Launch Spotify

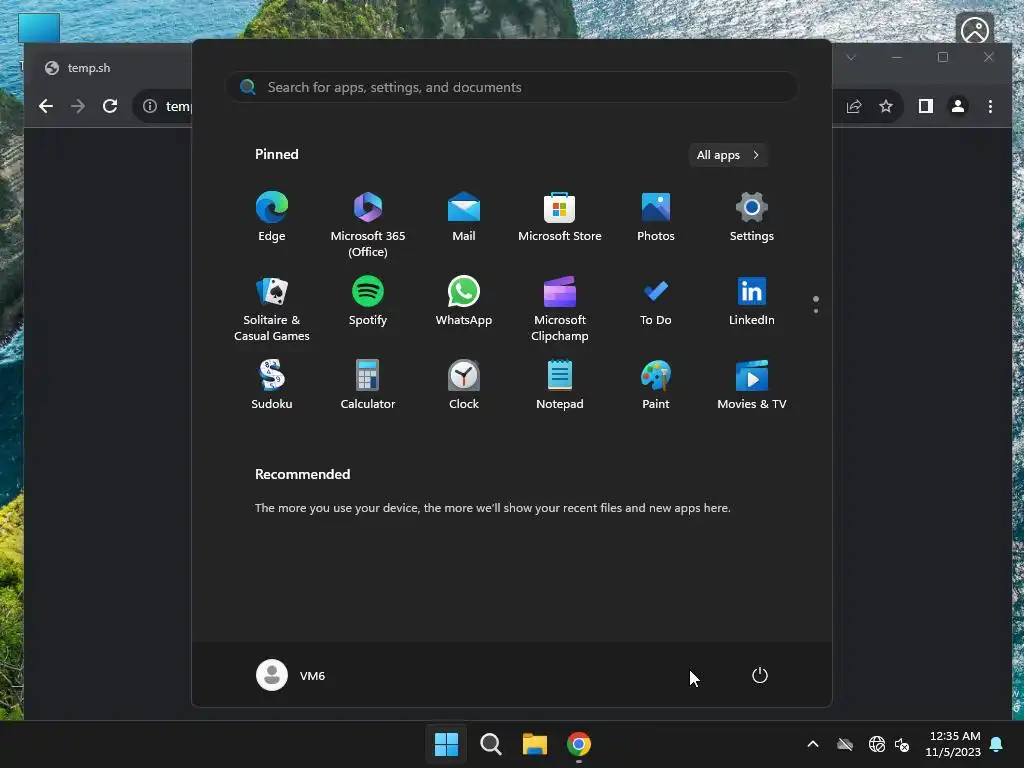click(368, 301)
